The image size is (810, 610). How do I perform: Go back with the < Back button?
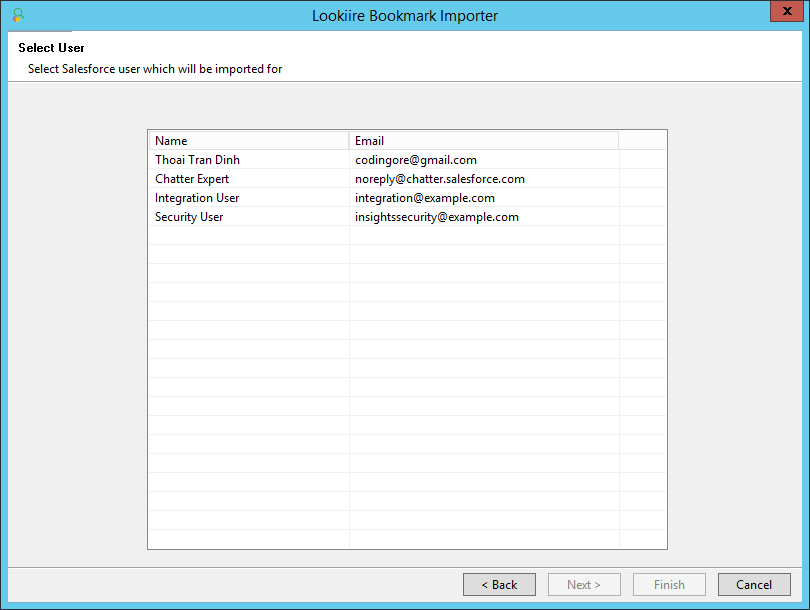(499, 584)
